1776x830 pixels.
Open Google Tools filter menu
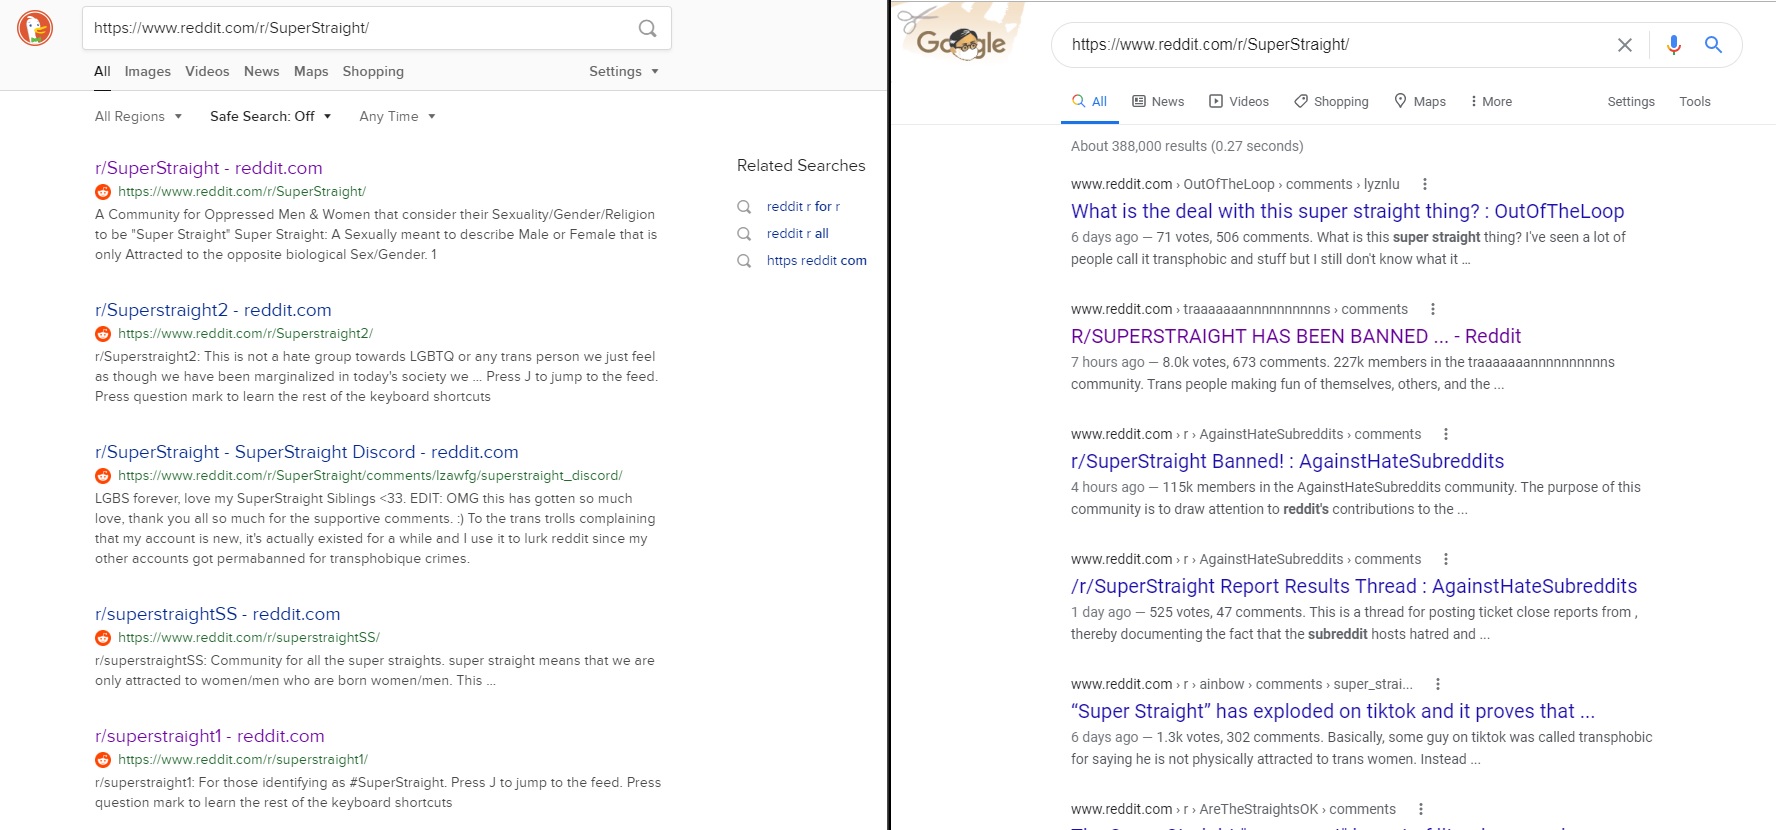[1695, 102]
